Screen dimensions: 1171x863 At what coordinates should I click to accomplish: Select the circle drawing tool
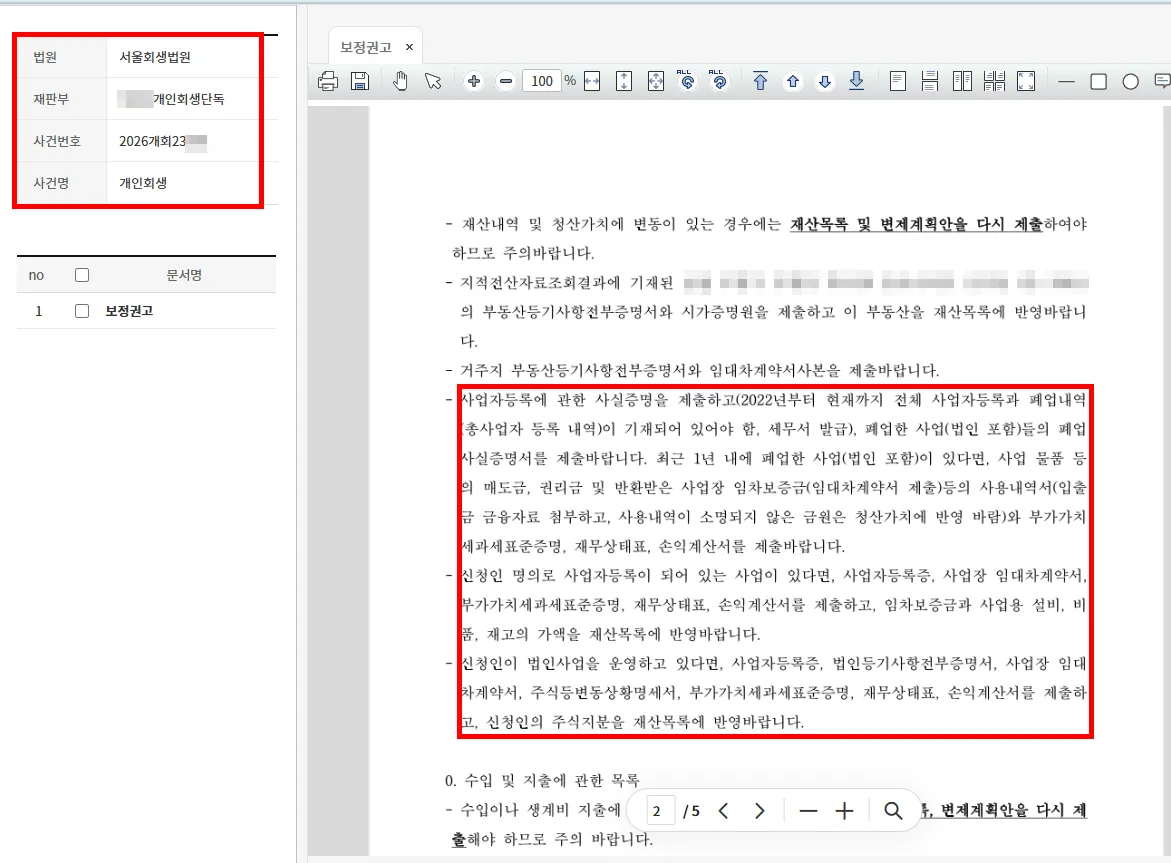[x=1131, y=81]
